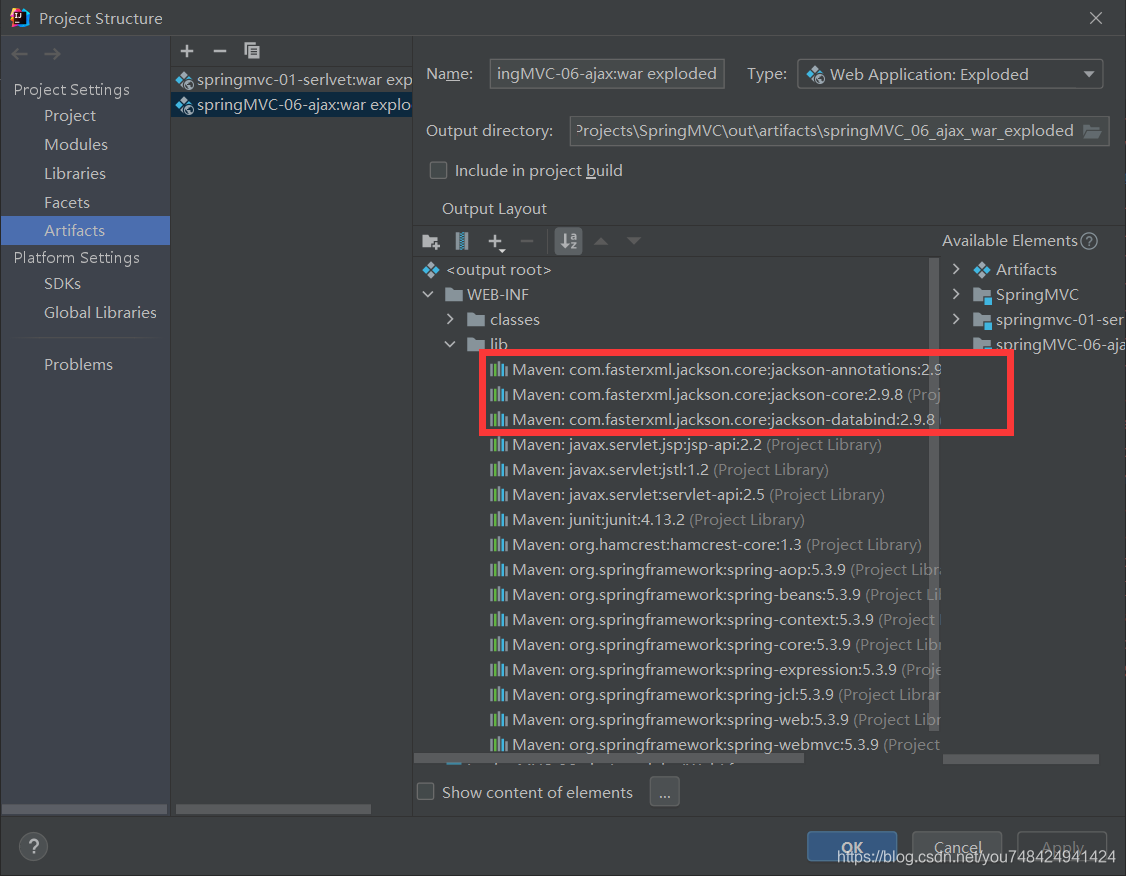Click the Apply button
Viewport: 1126px width, 876px height.
coord(1062,847)
